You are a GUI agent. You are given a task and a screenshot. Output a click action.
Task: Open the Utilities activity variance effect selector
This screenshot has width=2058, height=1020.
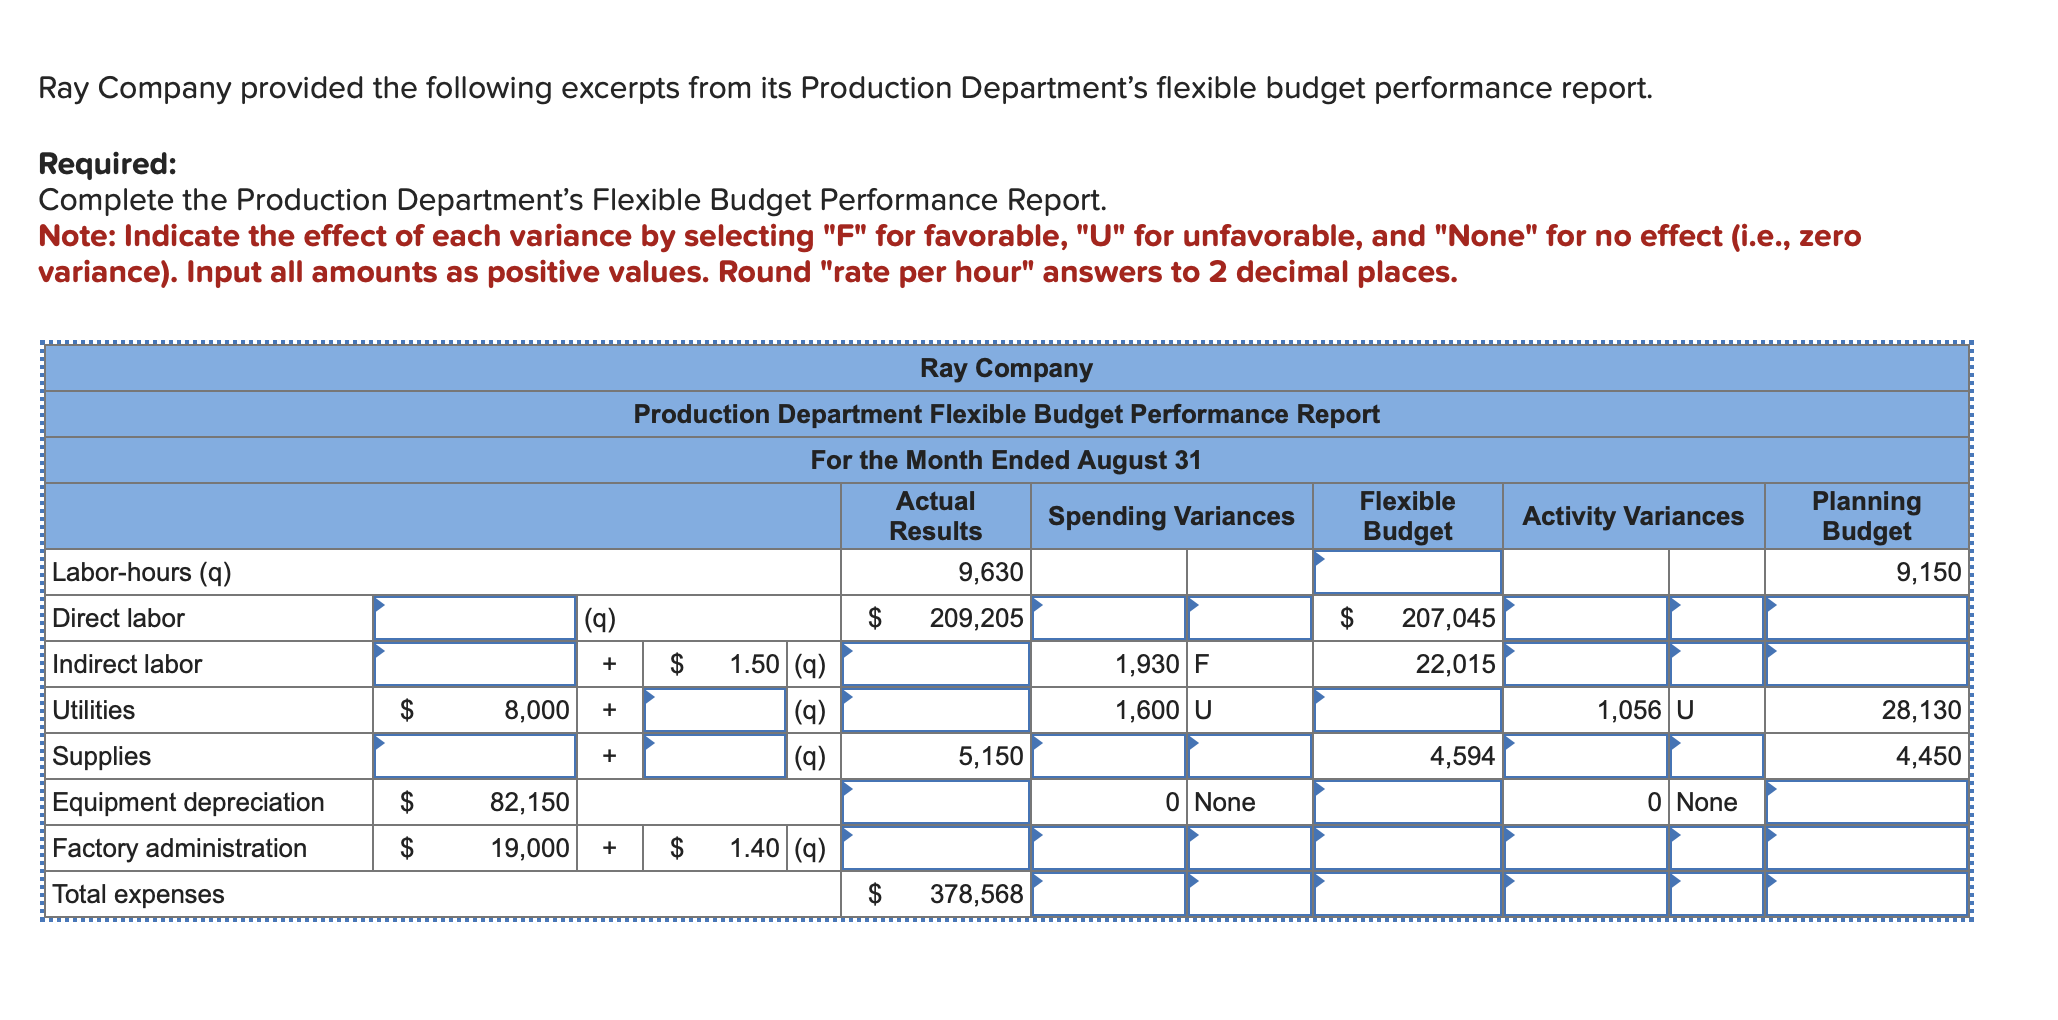tap(1715, 710)
